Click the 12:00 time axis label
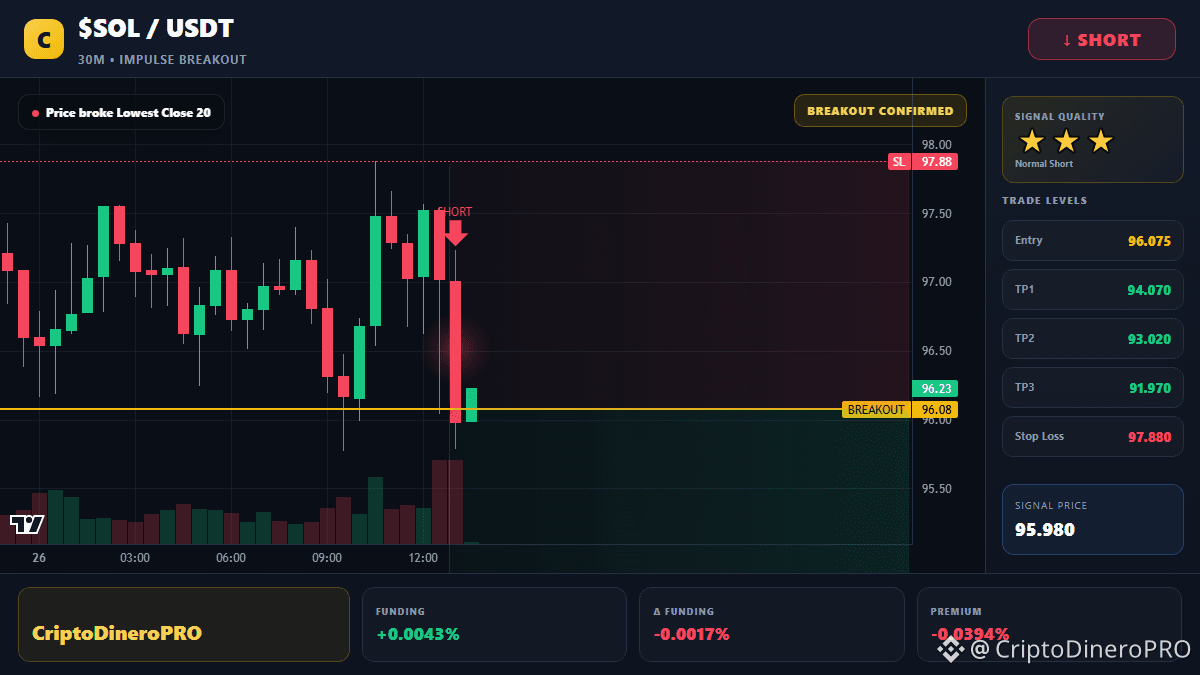Screen dimensions: 1200x675 423,558
